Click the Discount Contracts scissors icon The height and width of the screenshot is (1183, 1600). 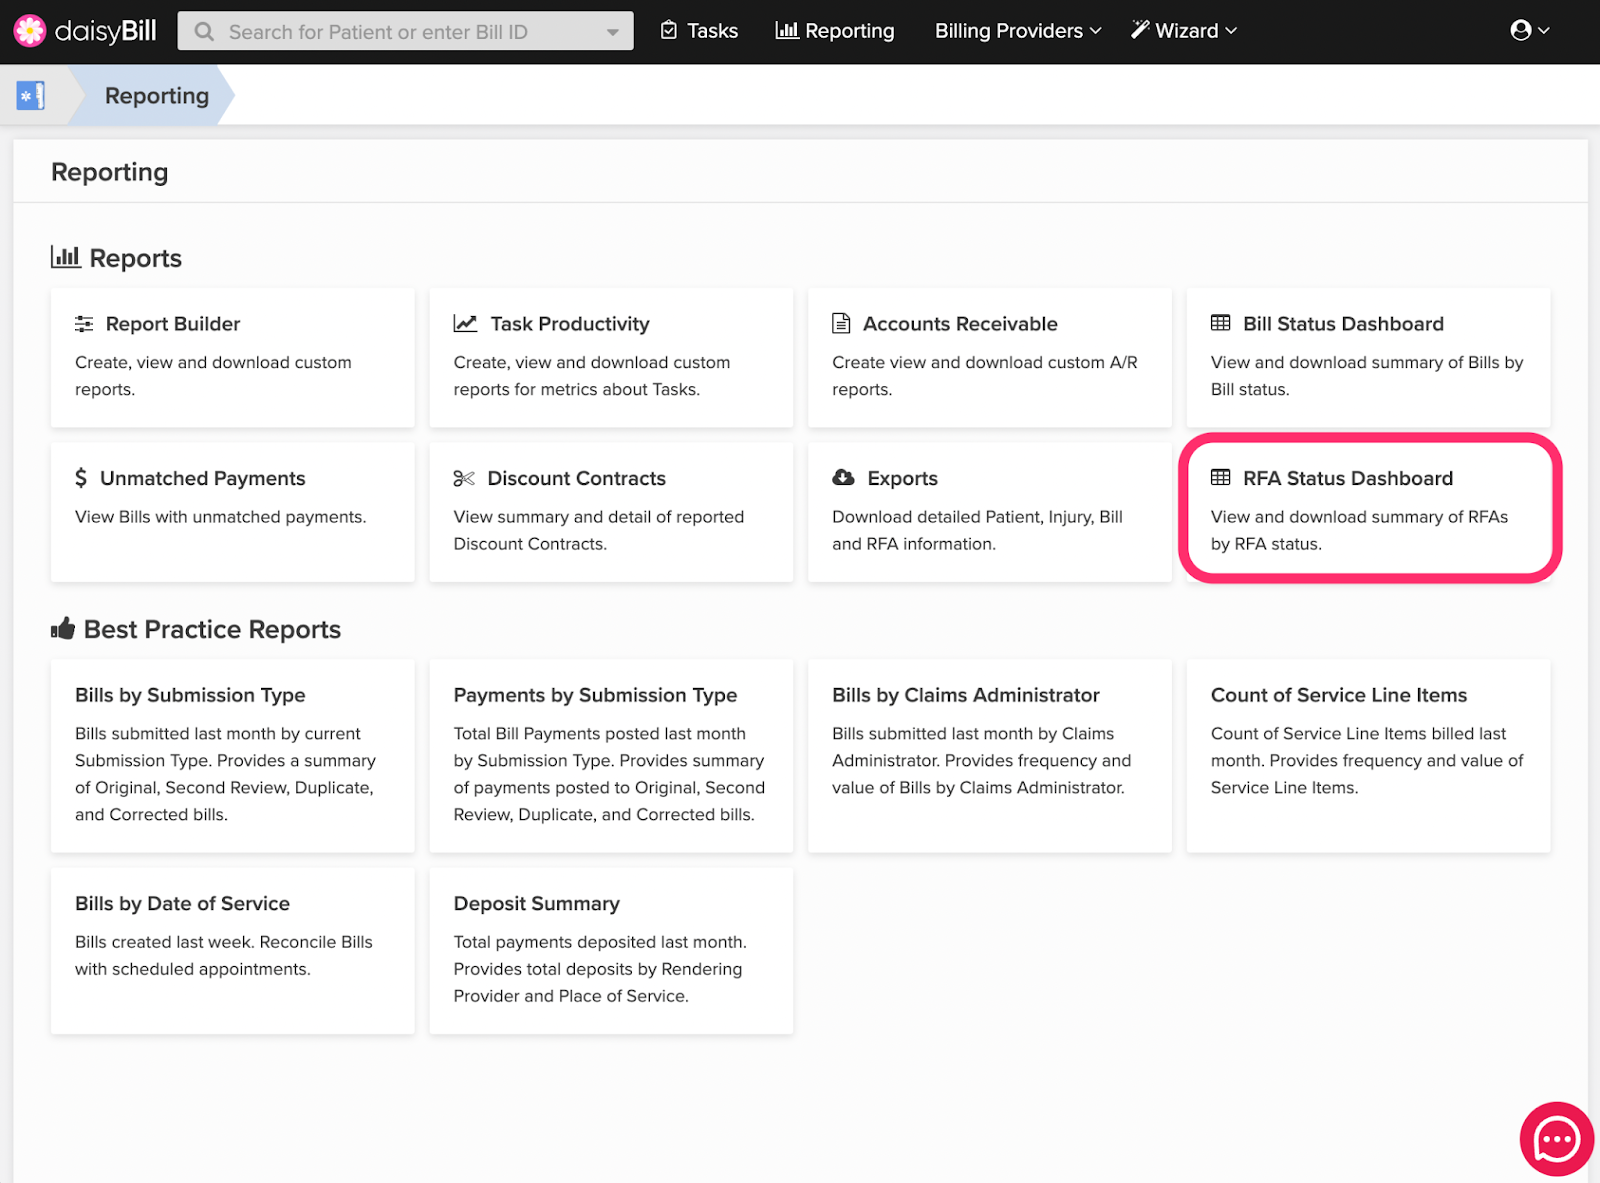click(x=464, y=479)
